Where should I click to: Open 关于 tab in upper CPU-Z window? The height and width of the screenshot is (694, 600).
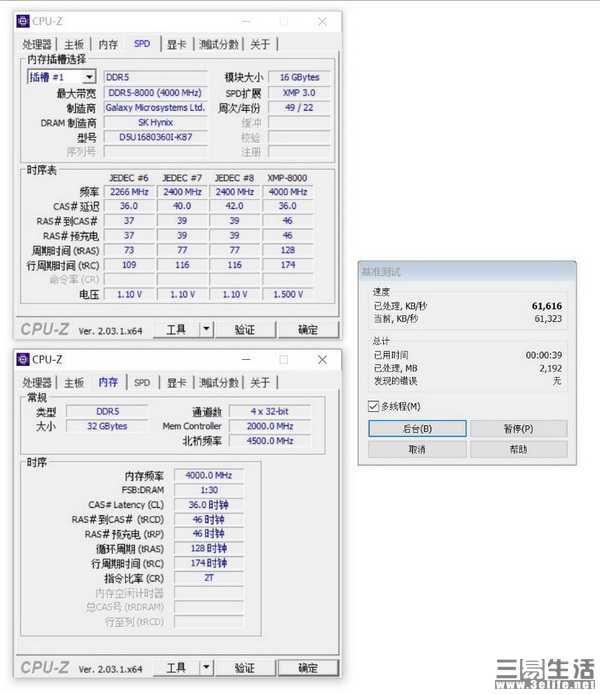click(x=260, y=44)
